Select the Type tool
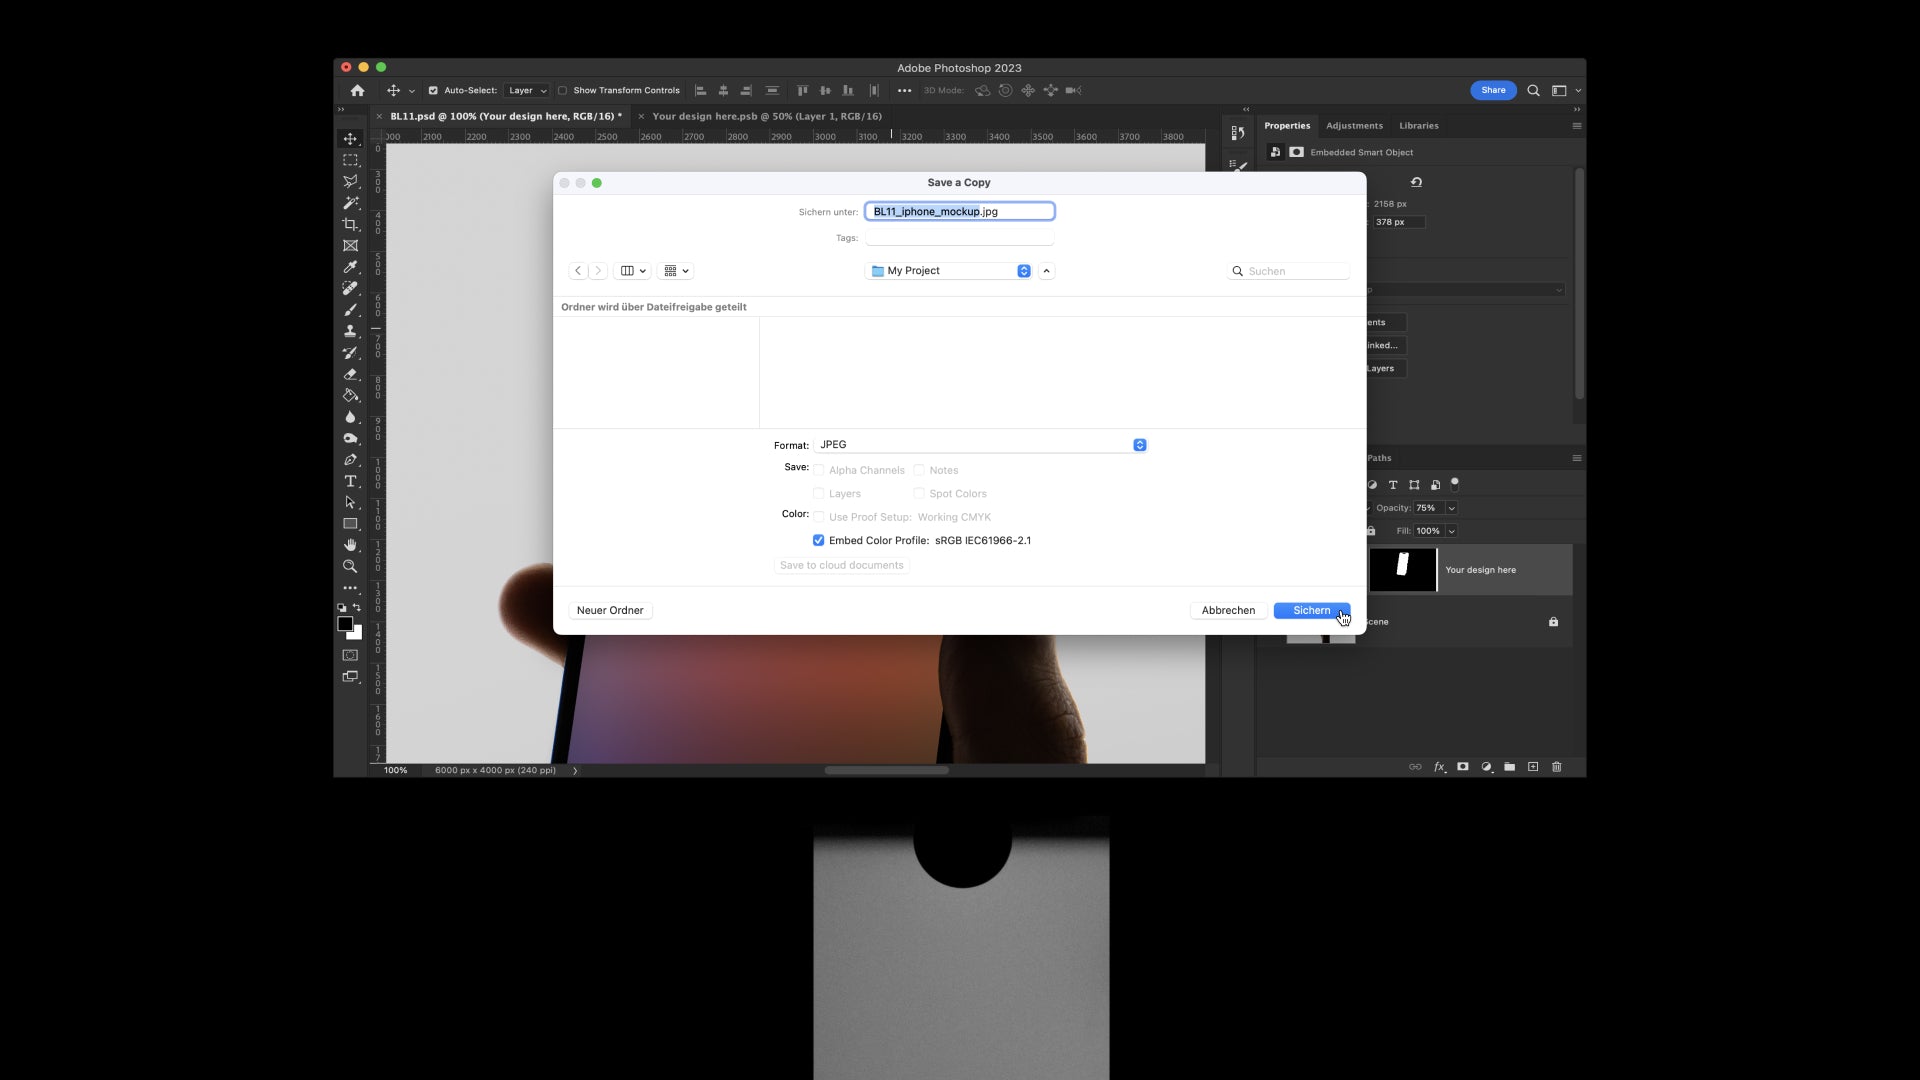Viewport: 1920px width, 1080px height. pyautogui.click(x=351, y=482)
